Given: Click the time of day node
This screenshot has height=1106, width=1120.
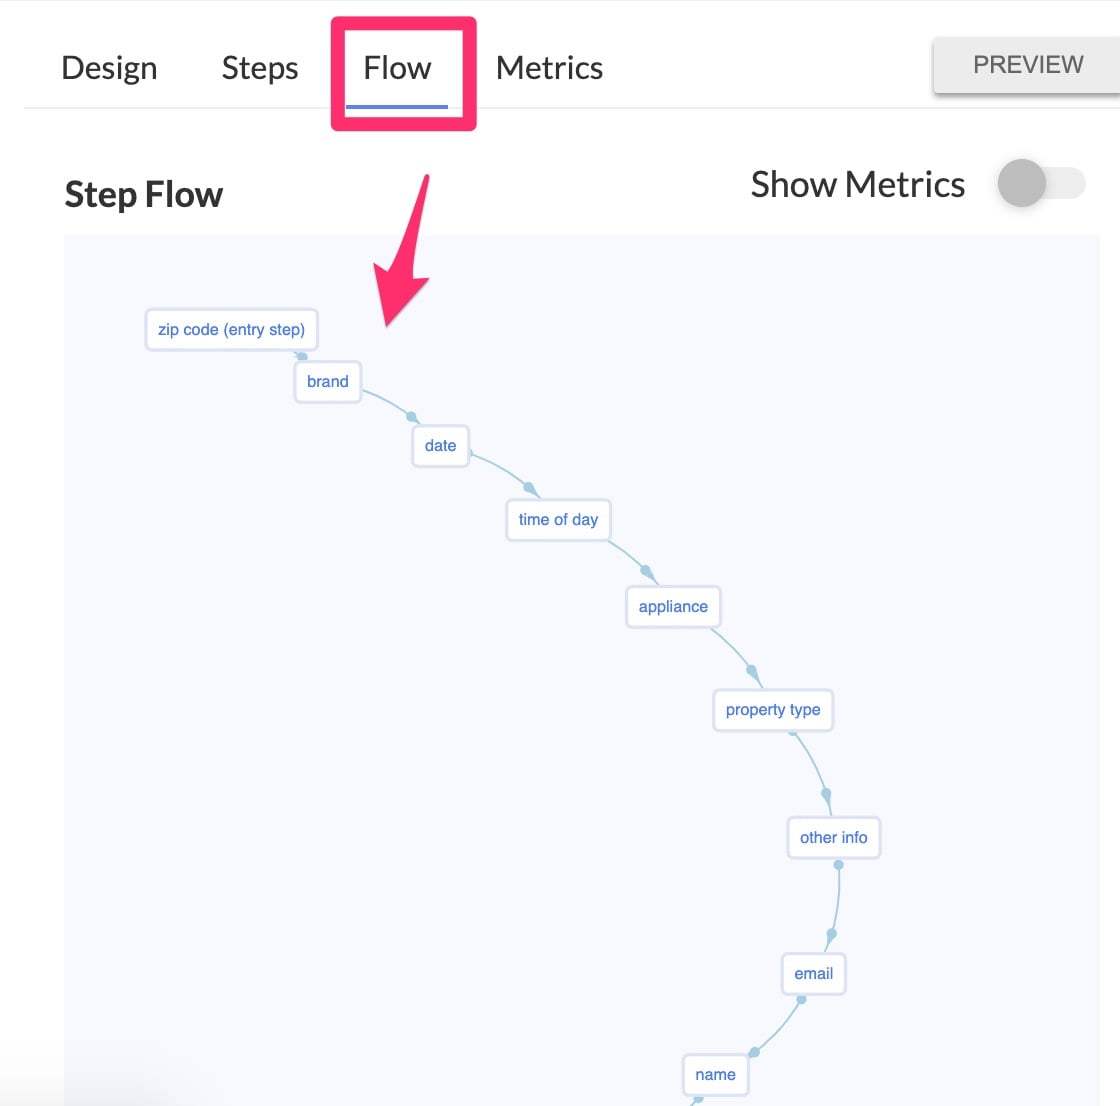Looking at the screenshot, I should (558, 520).
